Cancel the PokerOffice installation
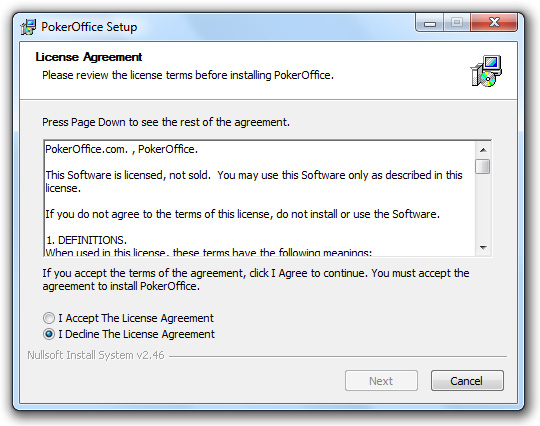 point(467,381)
